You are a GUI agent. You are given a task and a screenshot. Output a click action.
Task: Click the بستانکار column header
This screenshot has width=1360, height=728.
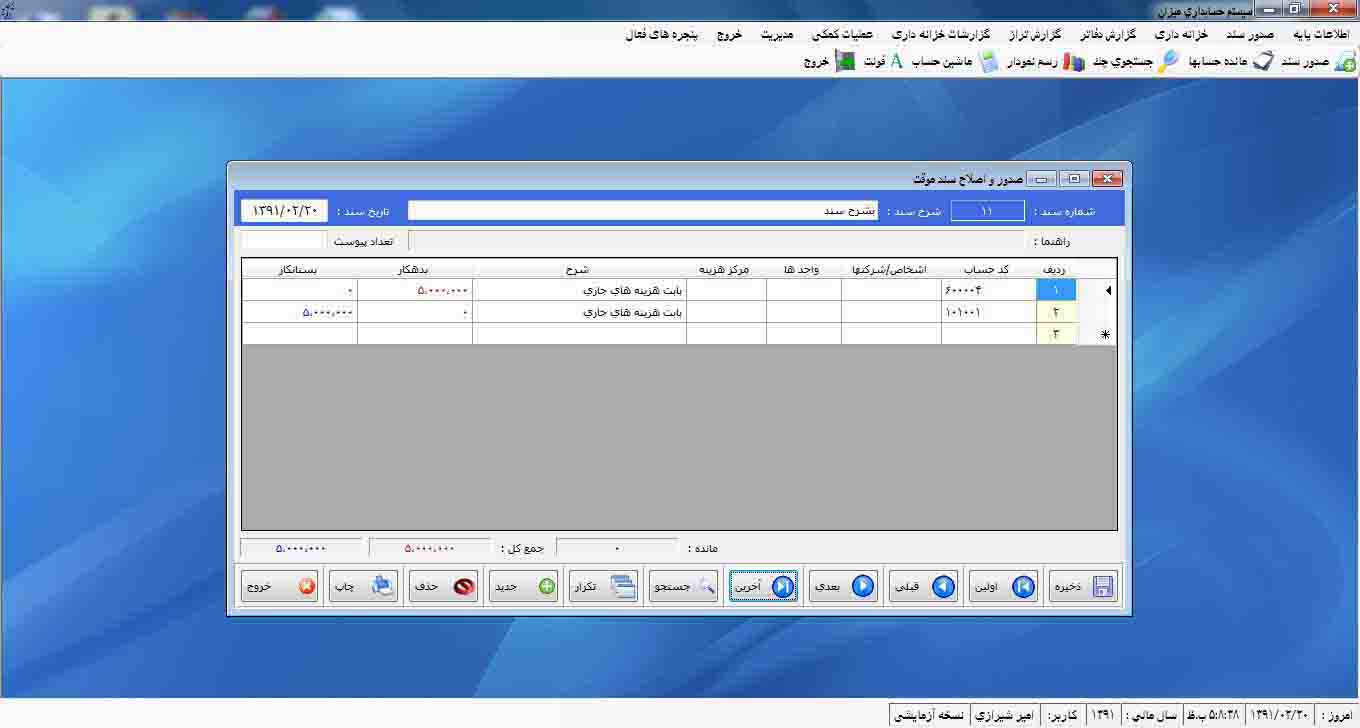click(x=300, y=269)
